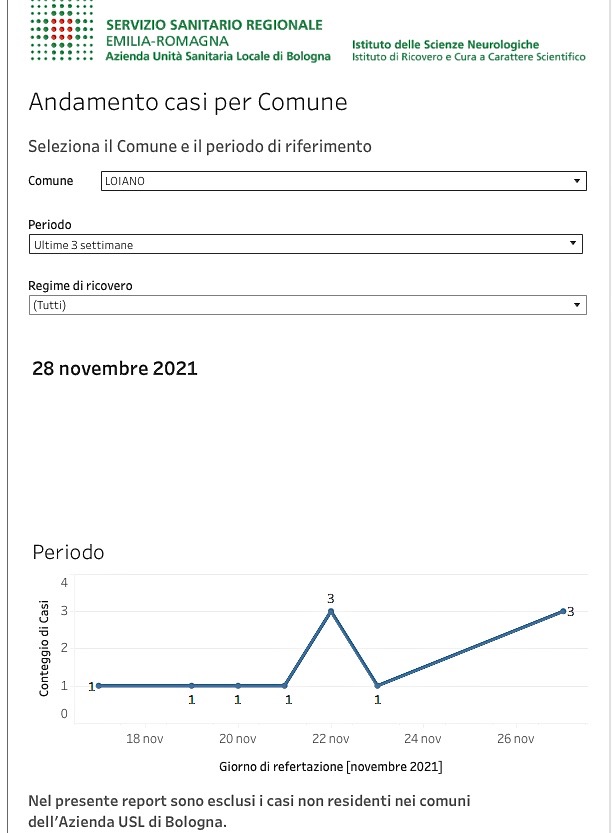Click the Azienda Unità Sanitaria Locale di Bologna text
This screenshot has height=833, width=612.
pyautogui.click(x=218, y=56)
